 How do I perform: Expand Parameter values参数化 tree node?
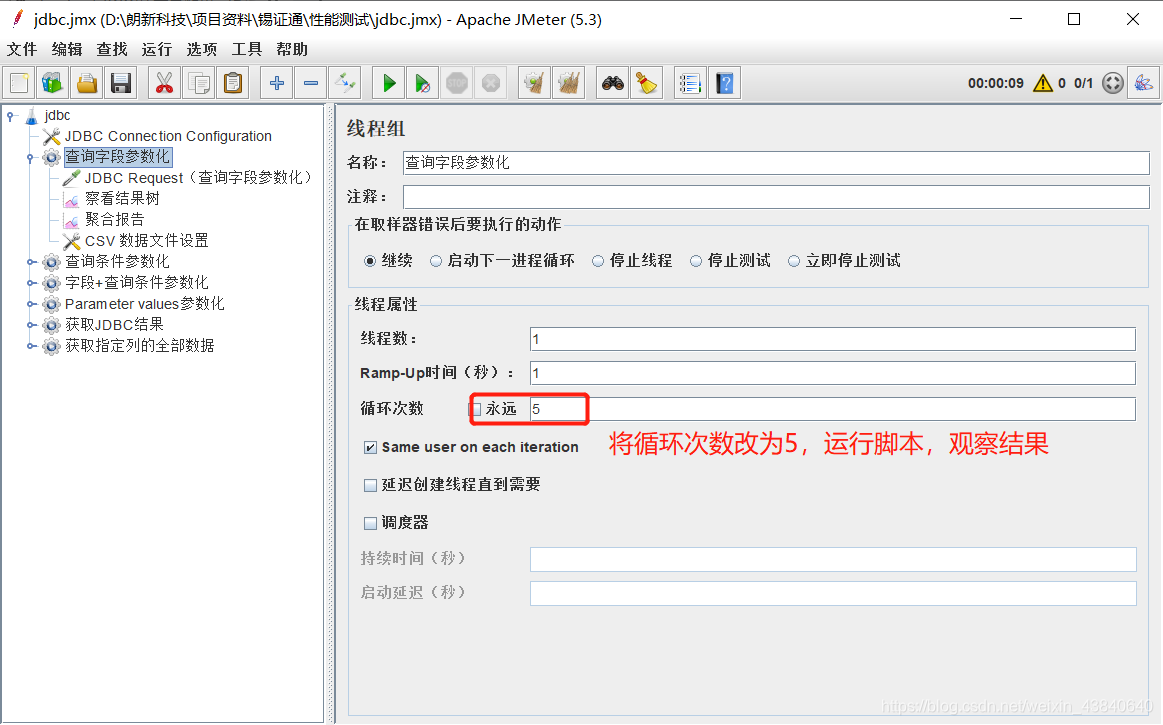coord(30,304)
